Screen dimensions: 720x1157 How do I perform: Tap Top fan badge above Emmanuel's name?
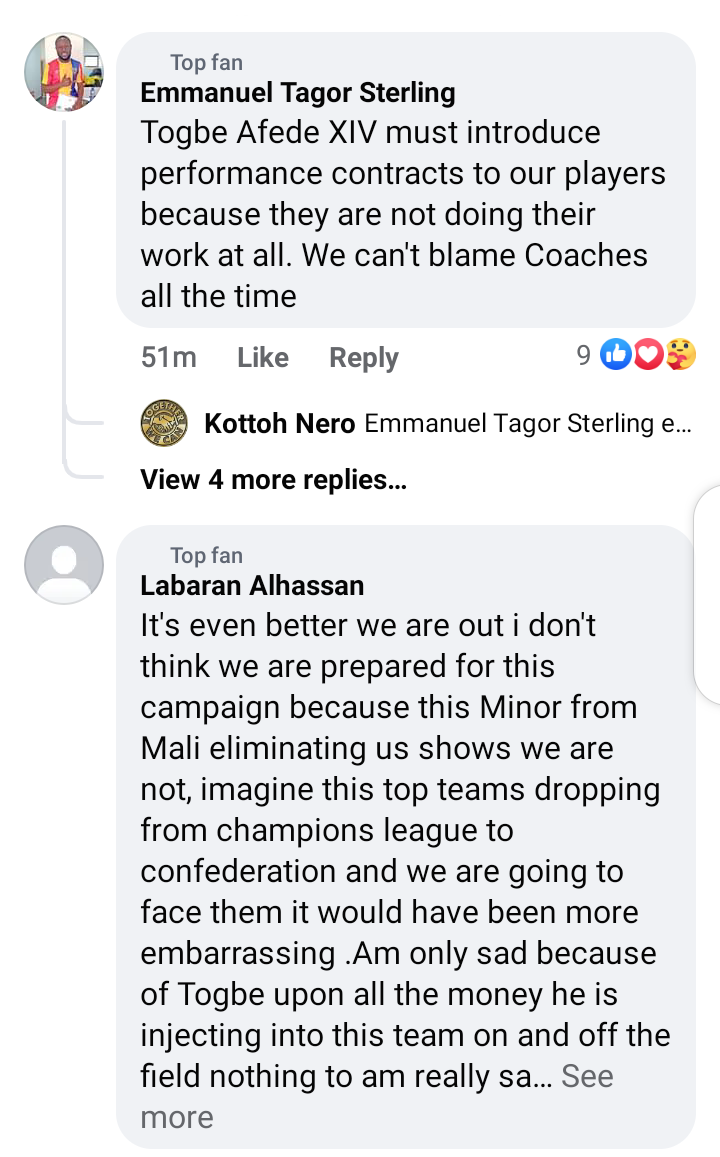click(206, 62)
